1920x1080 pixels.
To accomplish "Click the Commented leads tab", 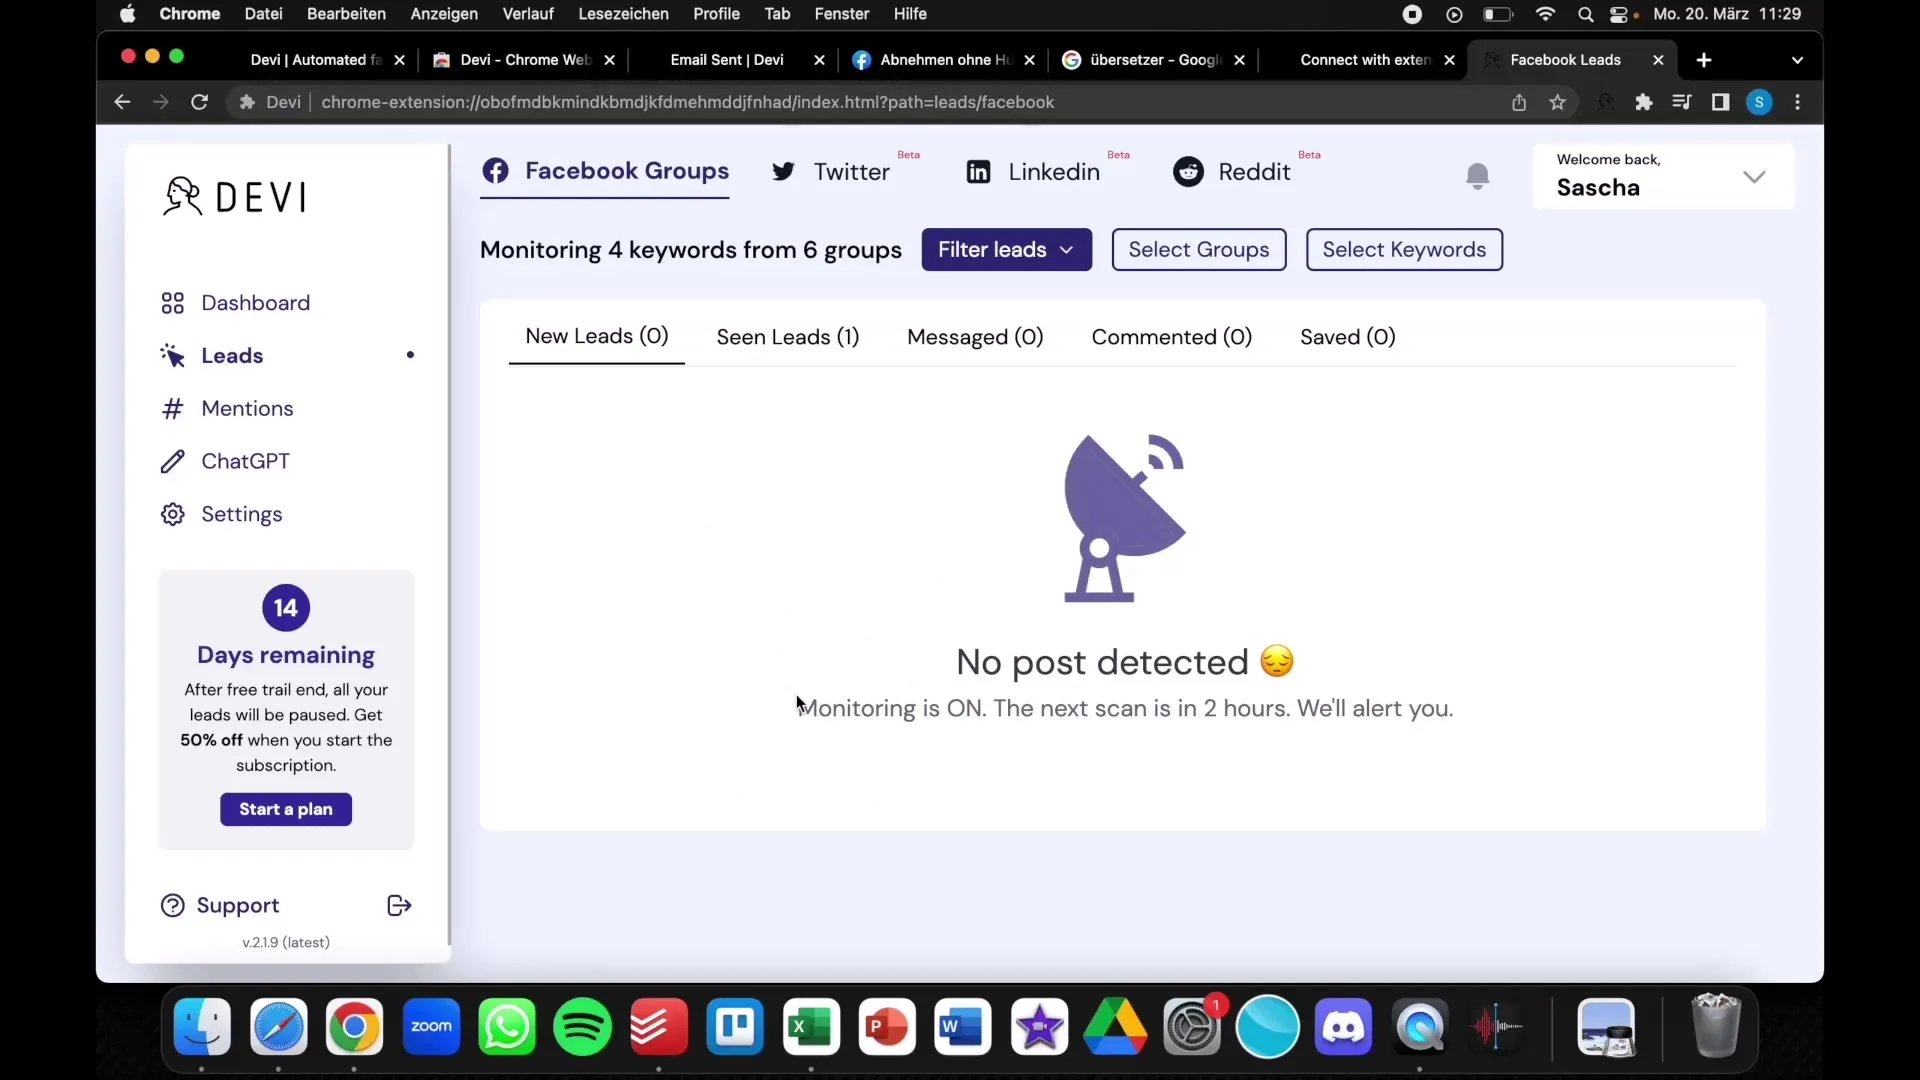I will (x=1171, y=336).
